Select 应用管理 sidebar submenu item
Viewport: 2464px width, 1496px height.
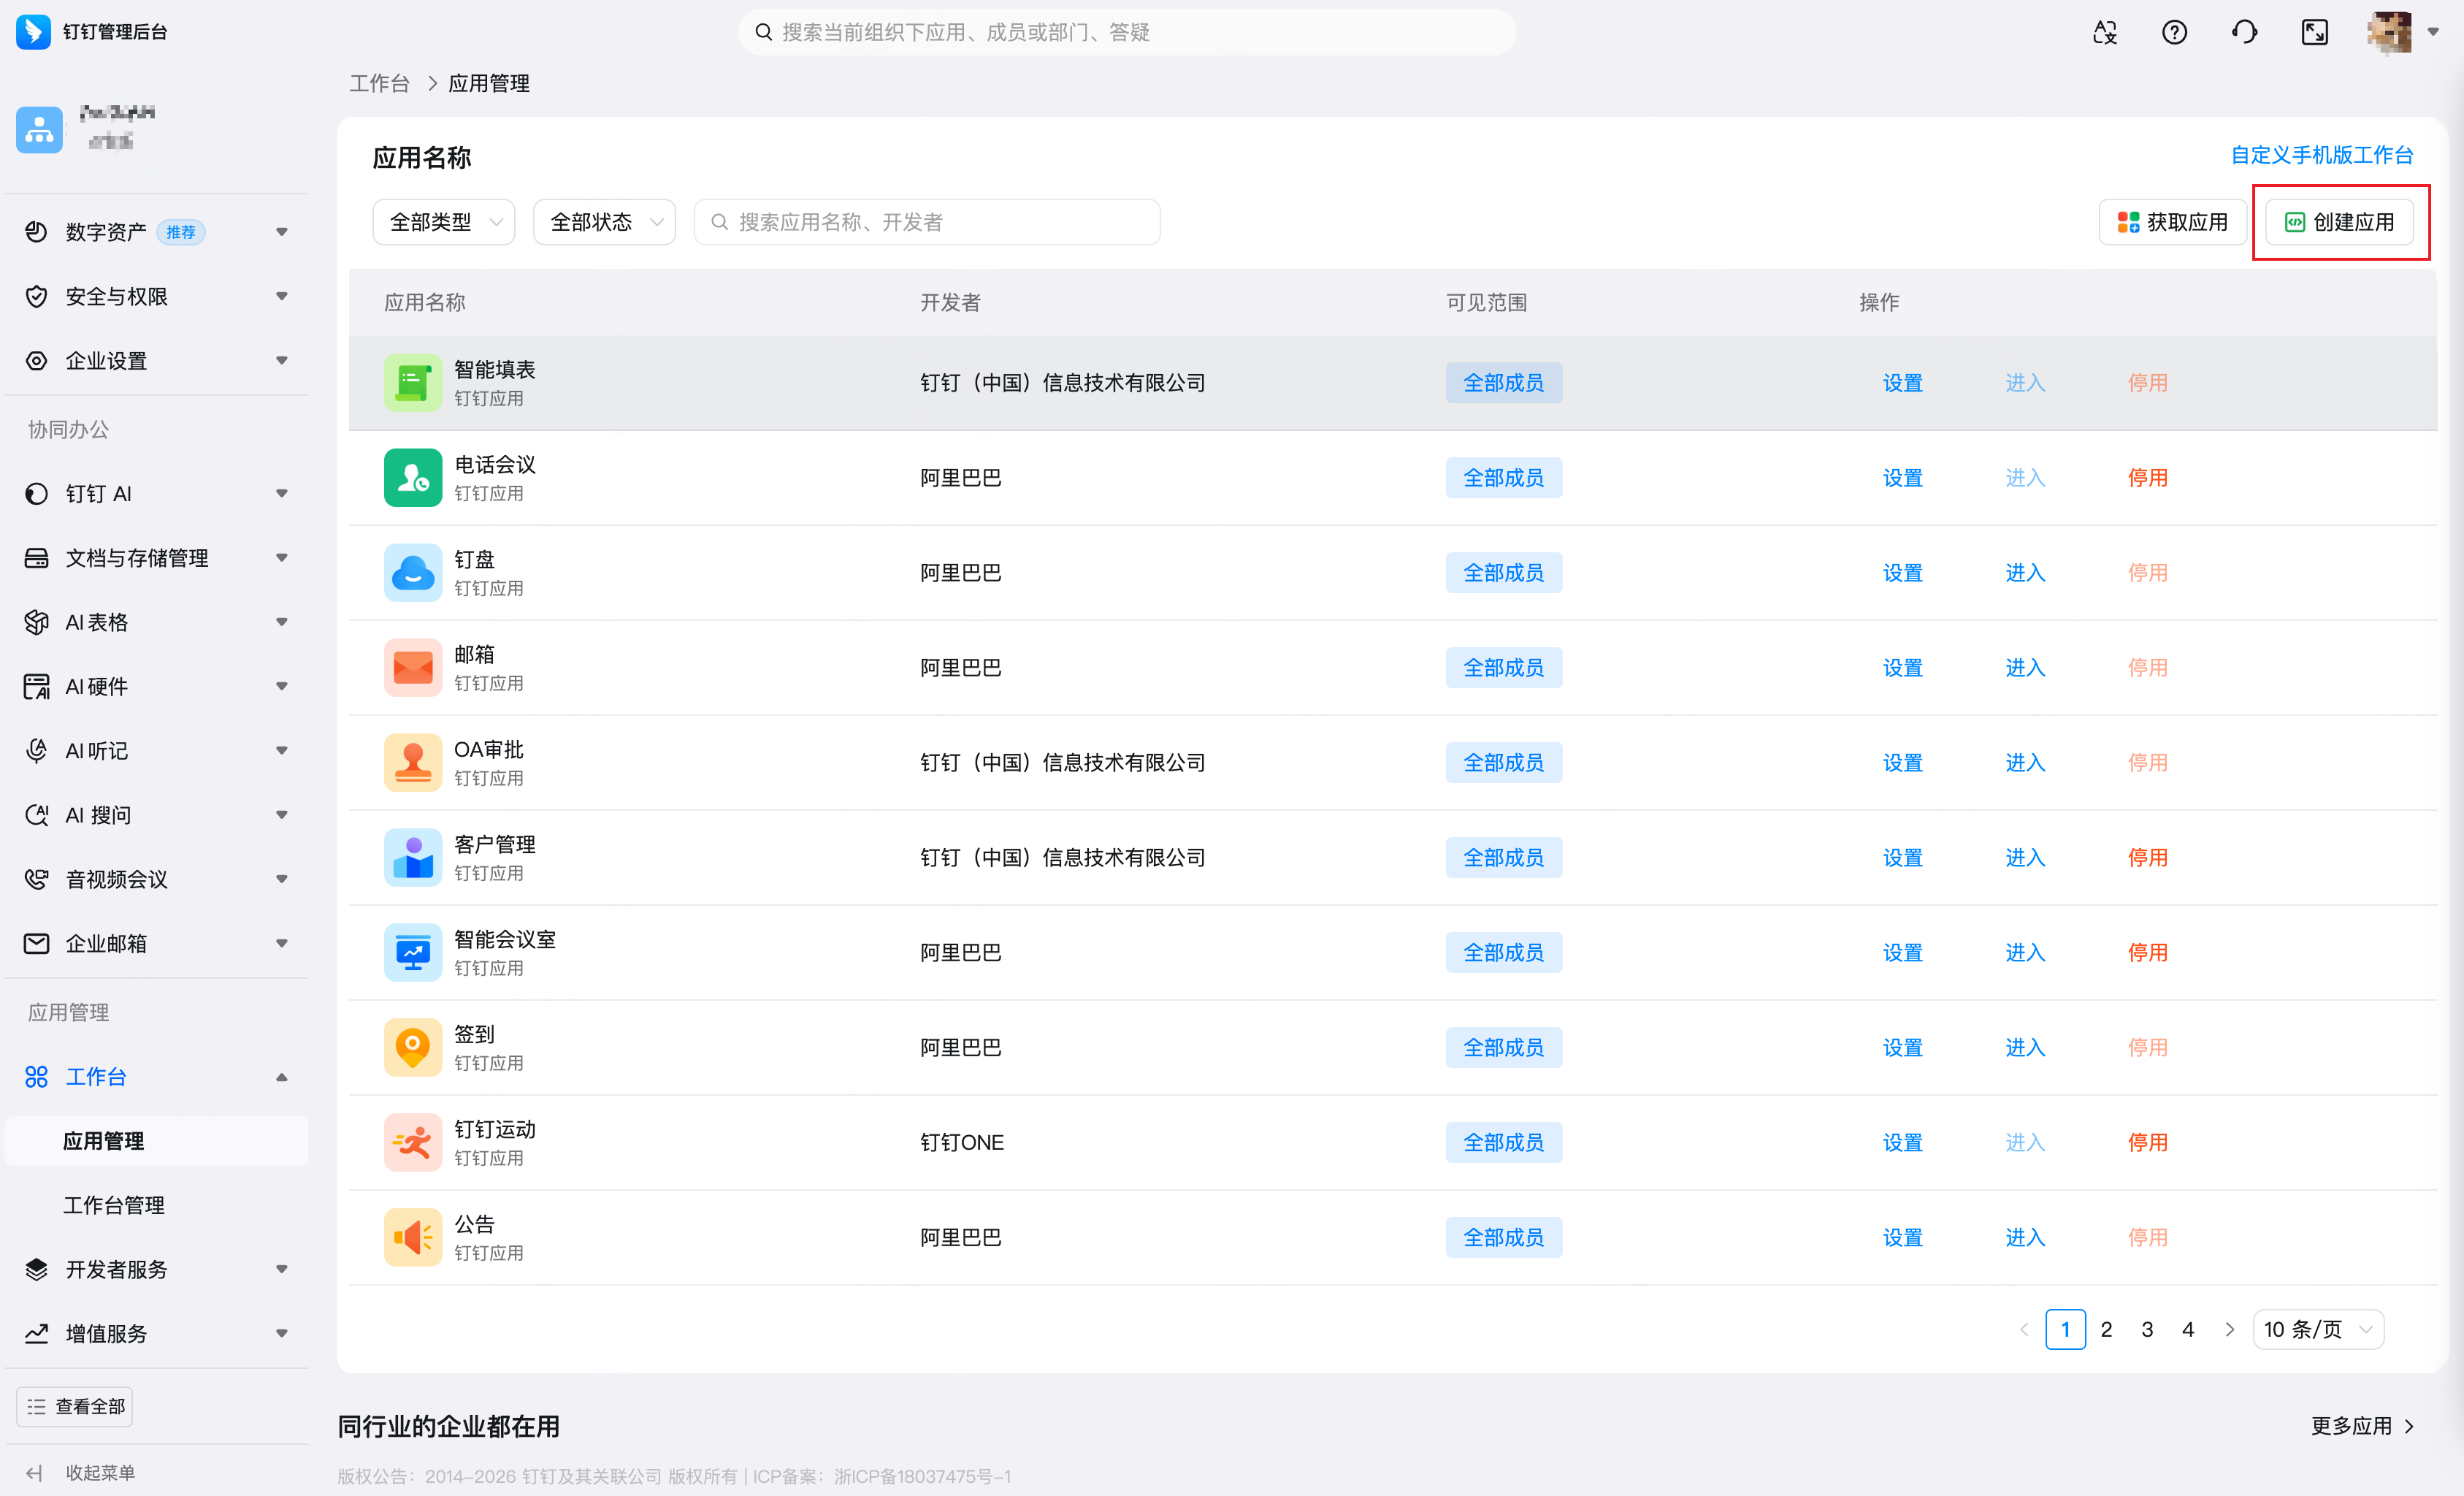[x=157, y=1141]
